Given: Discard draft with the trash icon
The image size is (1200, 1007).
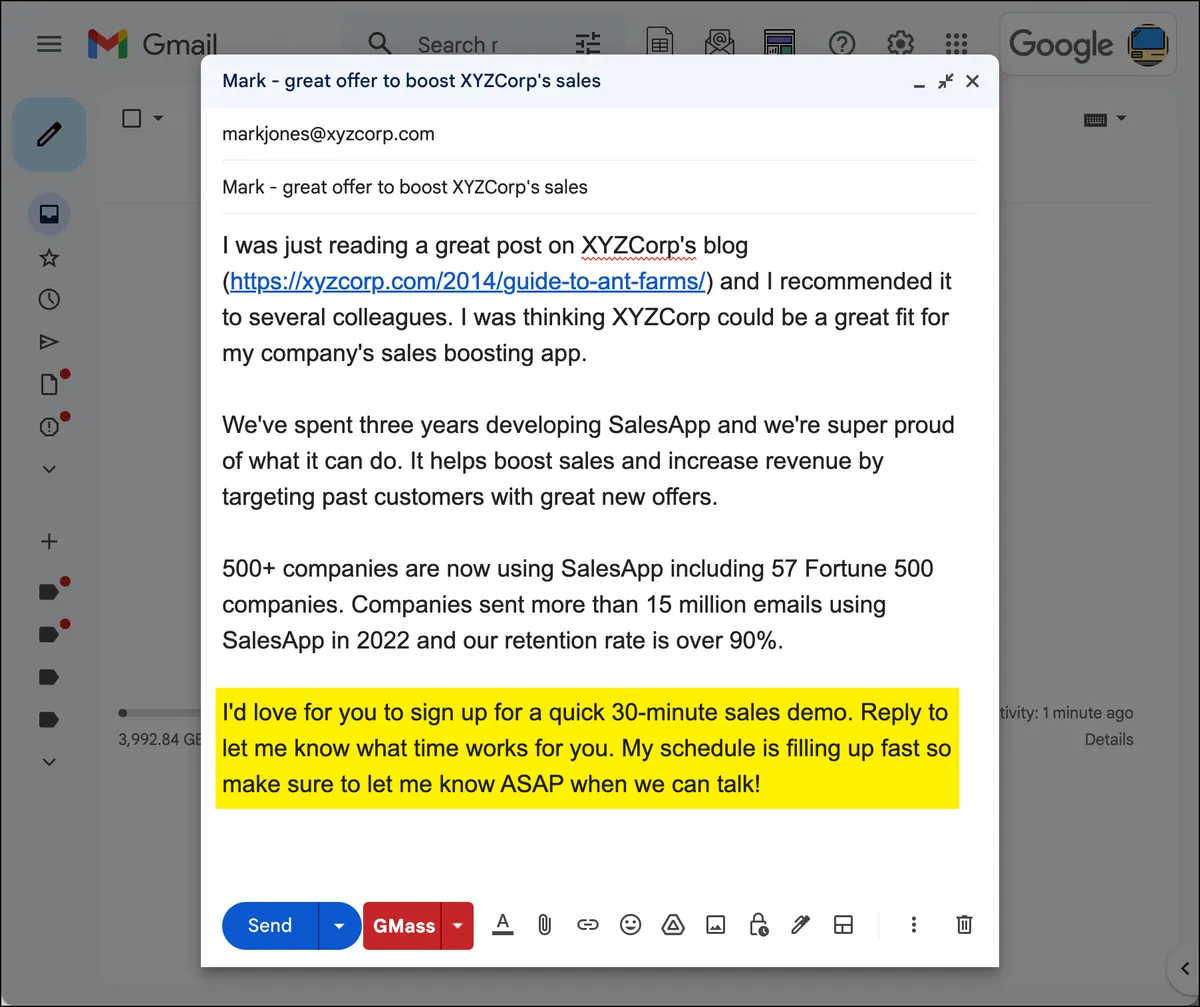Looking at the screenshot, I should pos(964,925).
